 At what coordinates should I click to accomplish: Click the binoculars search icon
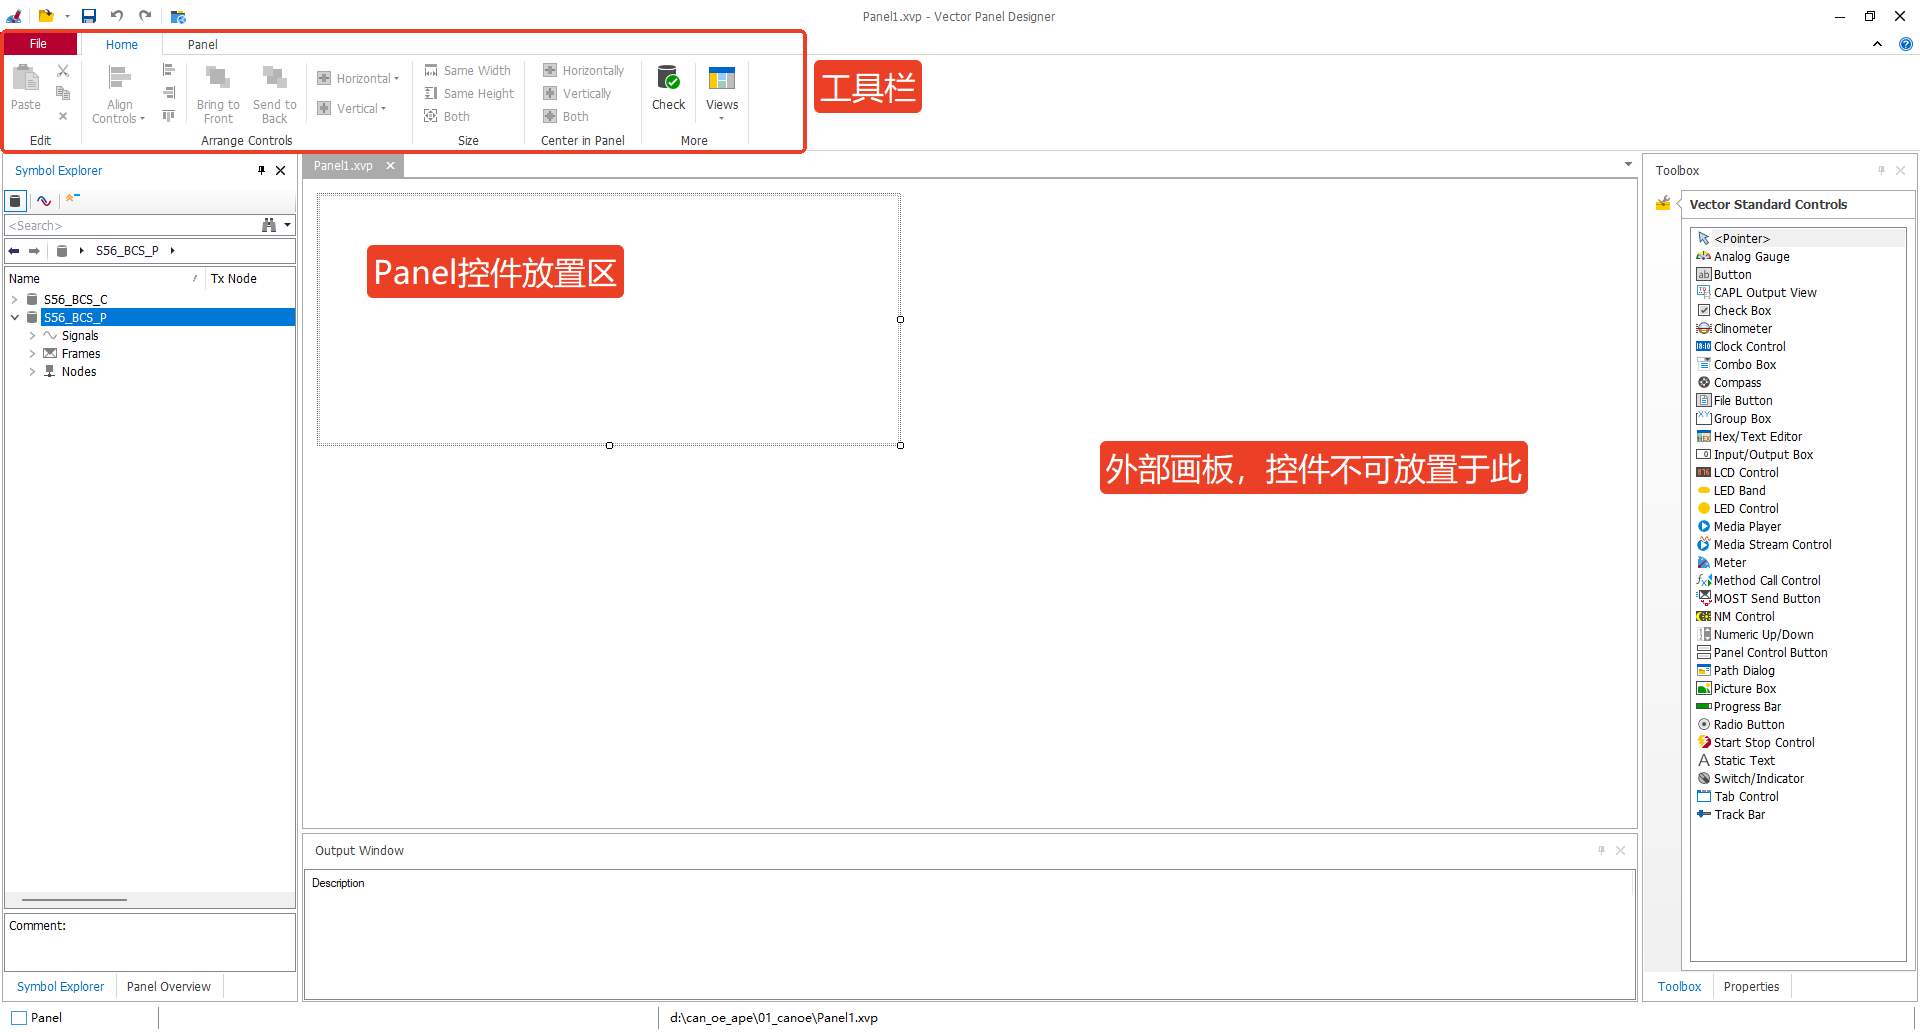pyautogui.click(x=269, y=226)
